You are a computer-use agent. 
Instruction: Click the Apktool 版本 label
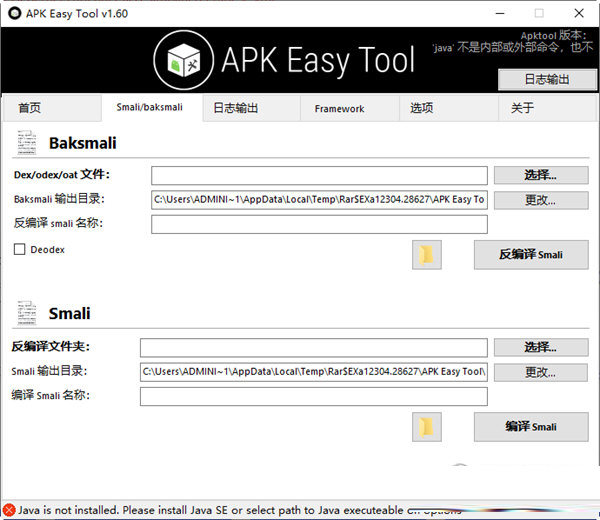[553, 35]
